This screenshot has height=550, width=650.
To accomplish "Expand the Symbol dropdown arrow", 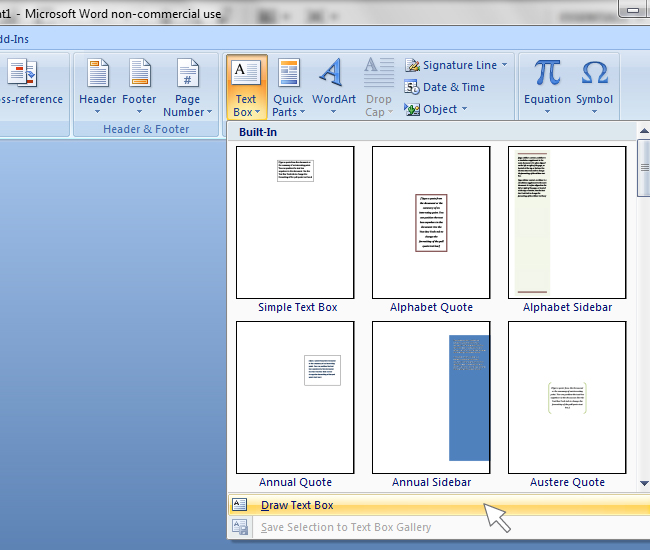I will [x=594, y=112].
